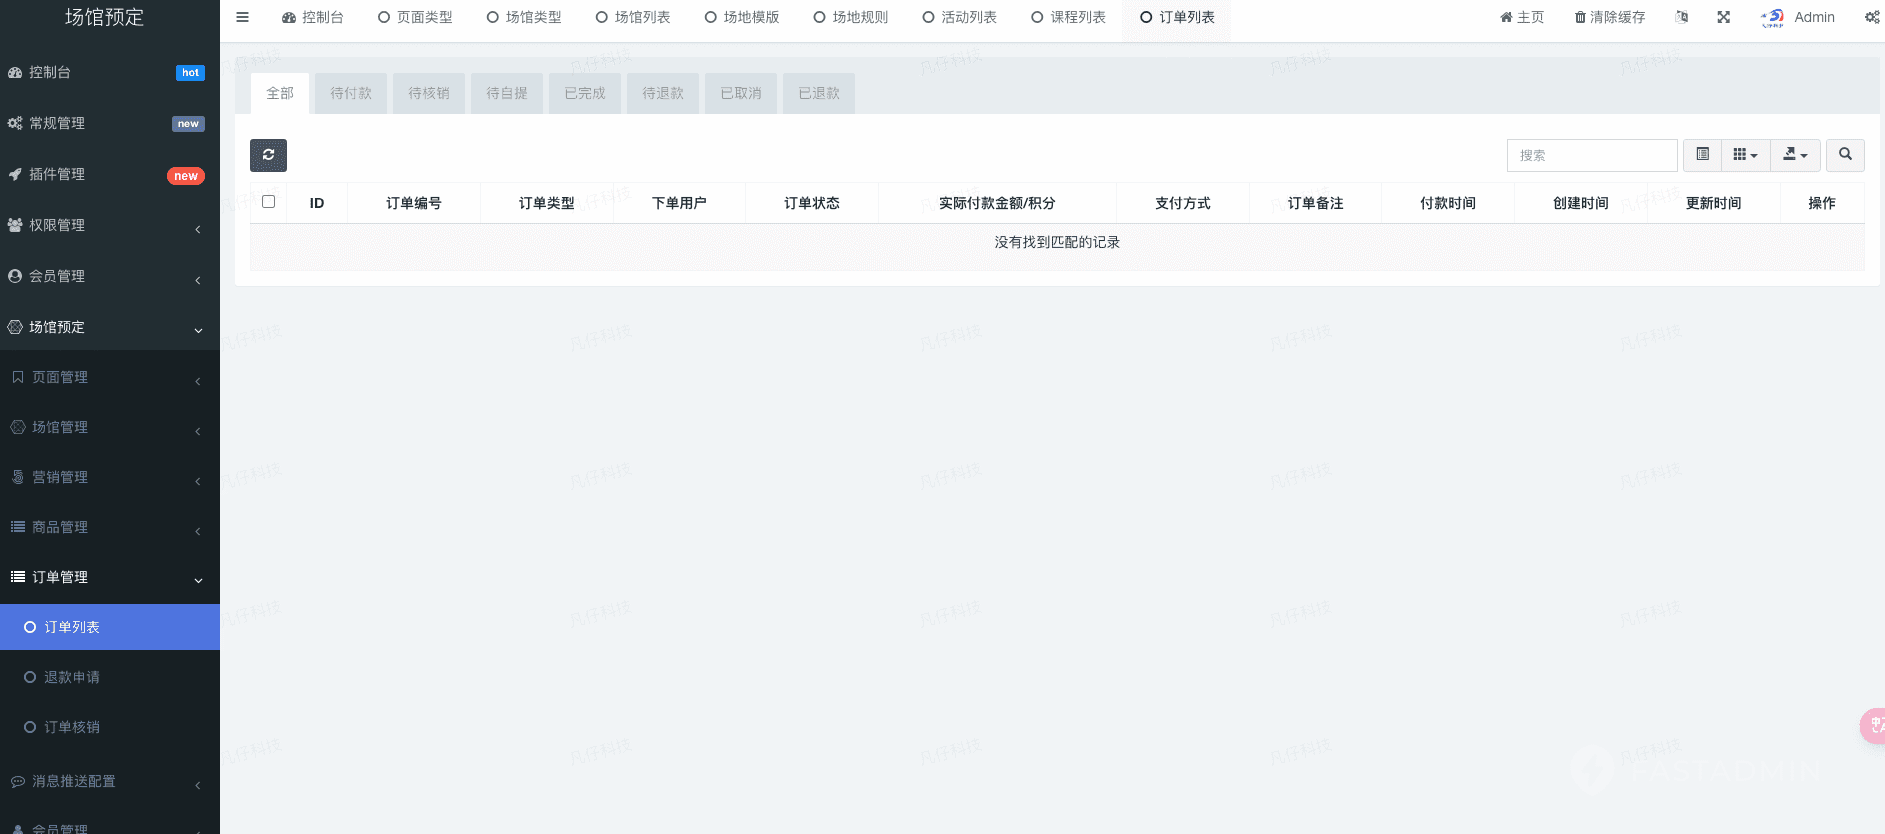Switch to the 待付款 filter tab
This screenshot has width=1885, height=834.
coord(351,93)
